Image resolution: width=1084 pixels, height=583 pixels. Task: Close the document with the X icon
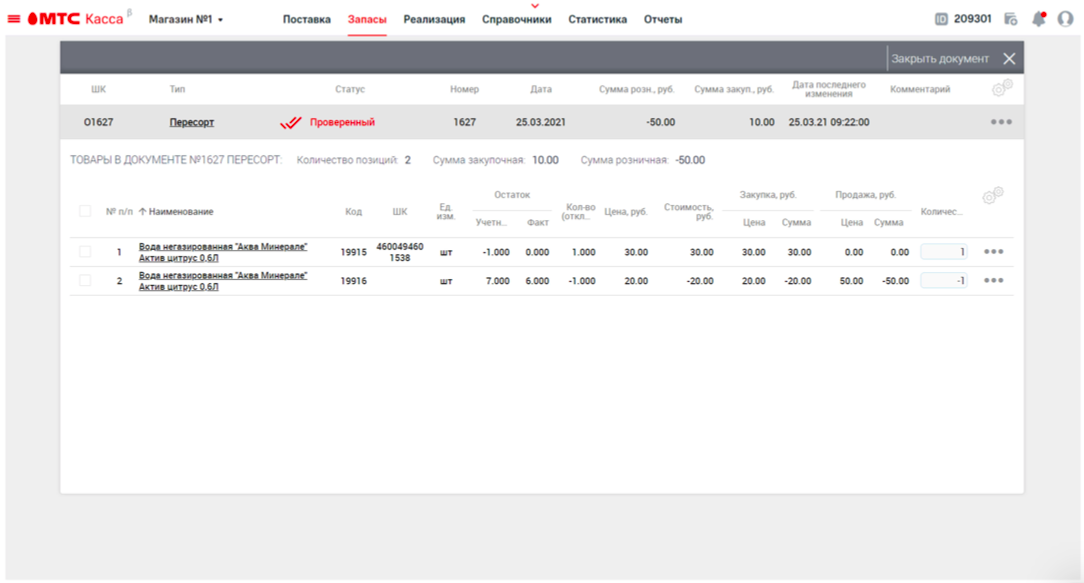[1009, 59]
